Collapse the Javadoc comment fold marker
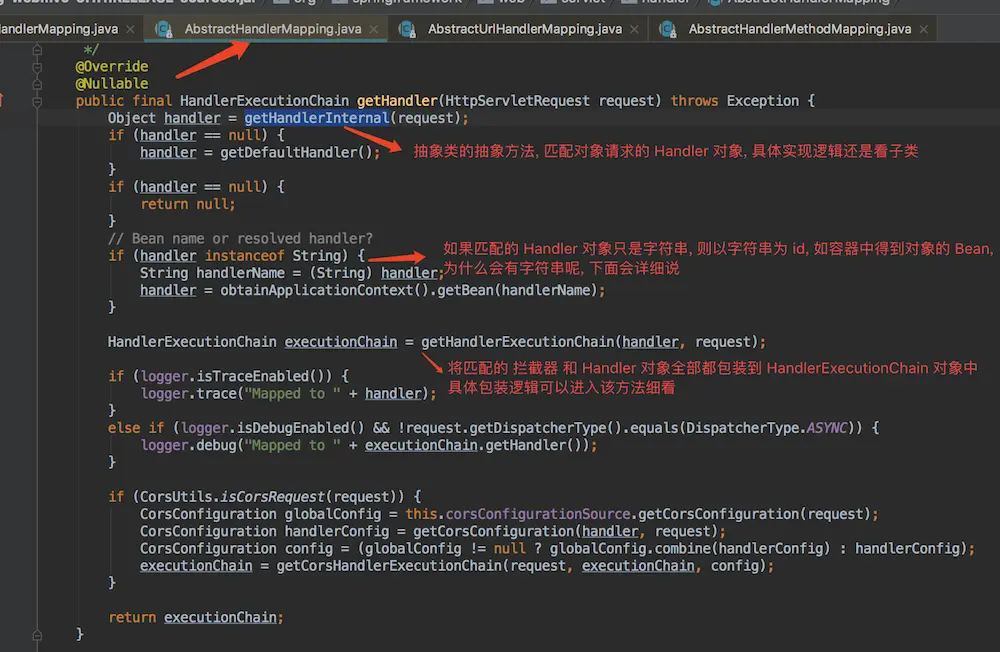This screenshot has height=652, width=1000. pyautogui.click(x=37, y=49)
